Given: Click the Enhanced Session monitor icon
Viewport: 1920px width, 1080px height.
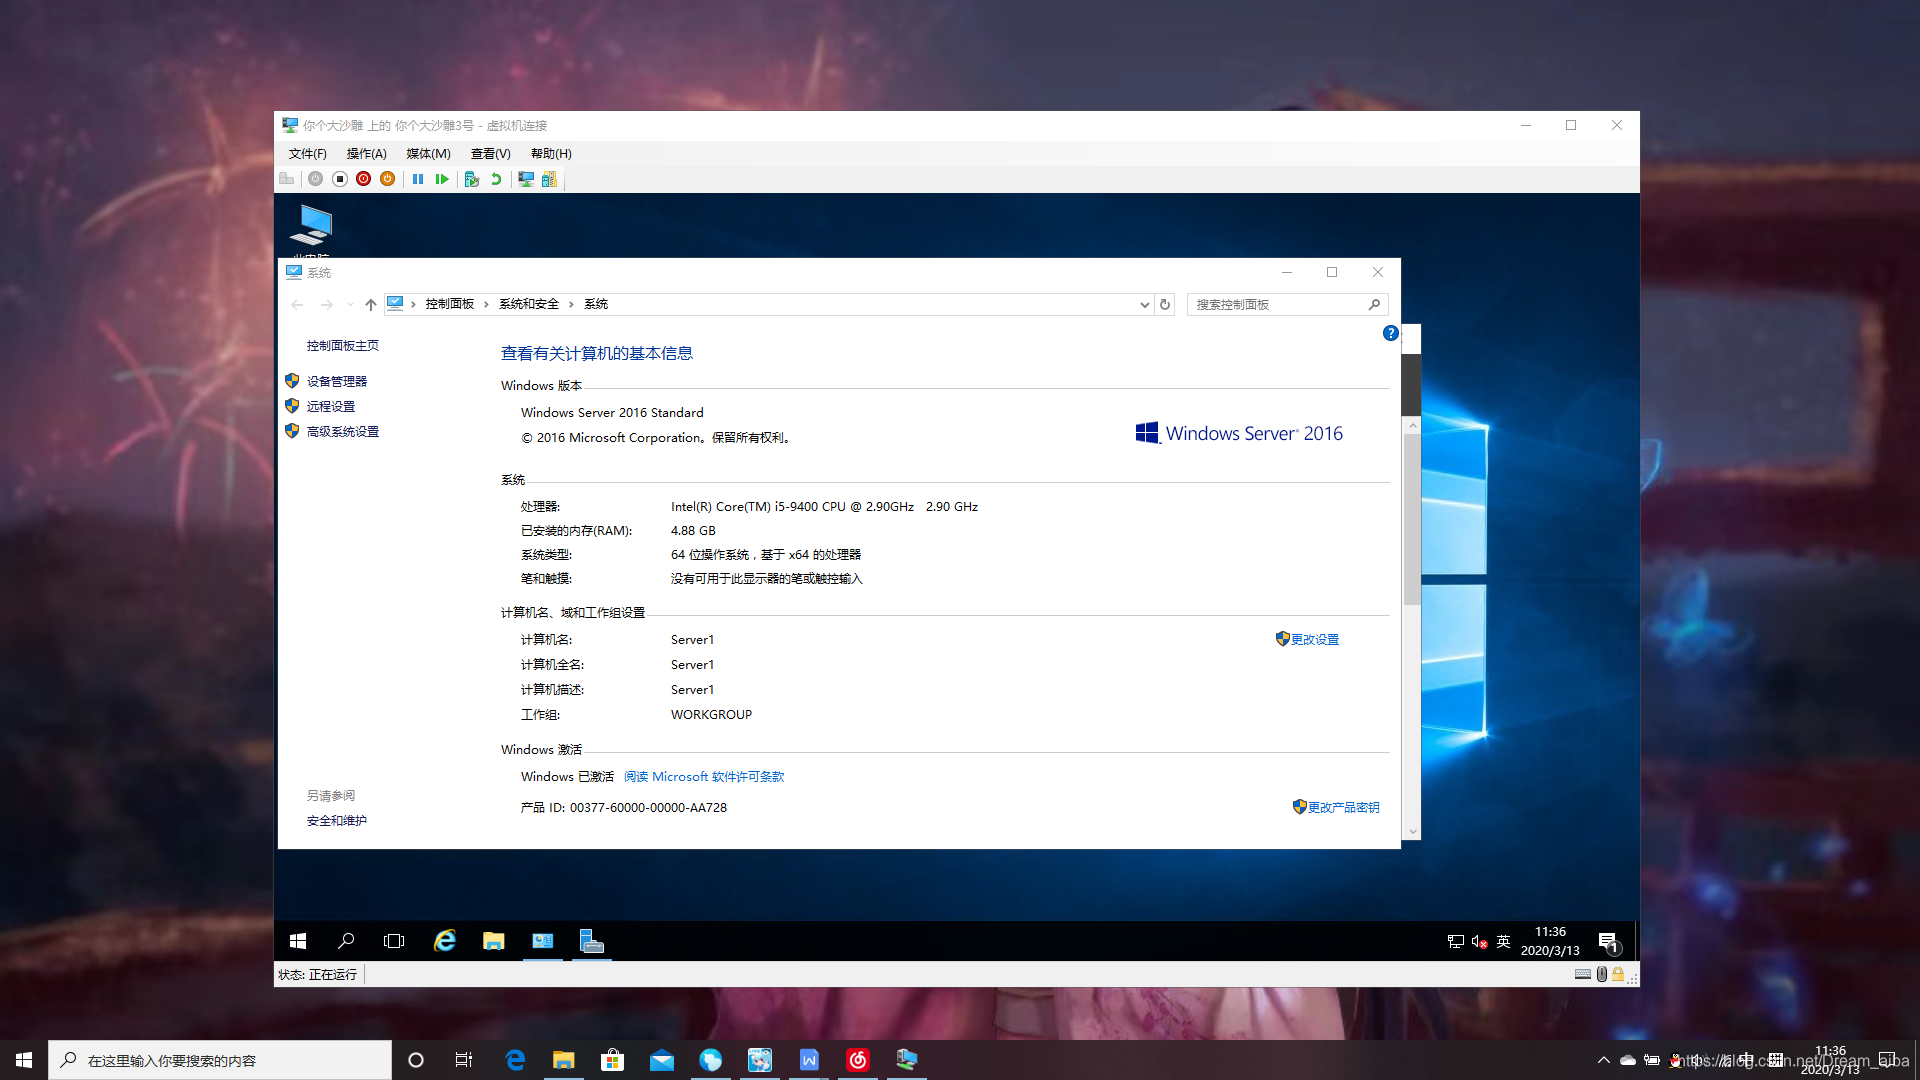Looking at the screenshot, I should click(x=526, y=179).
